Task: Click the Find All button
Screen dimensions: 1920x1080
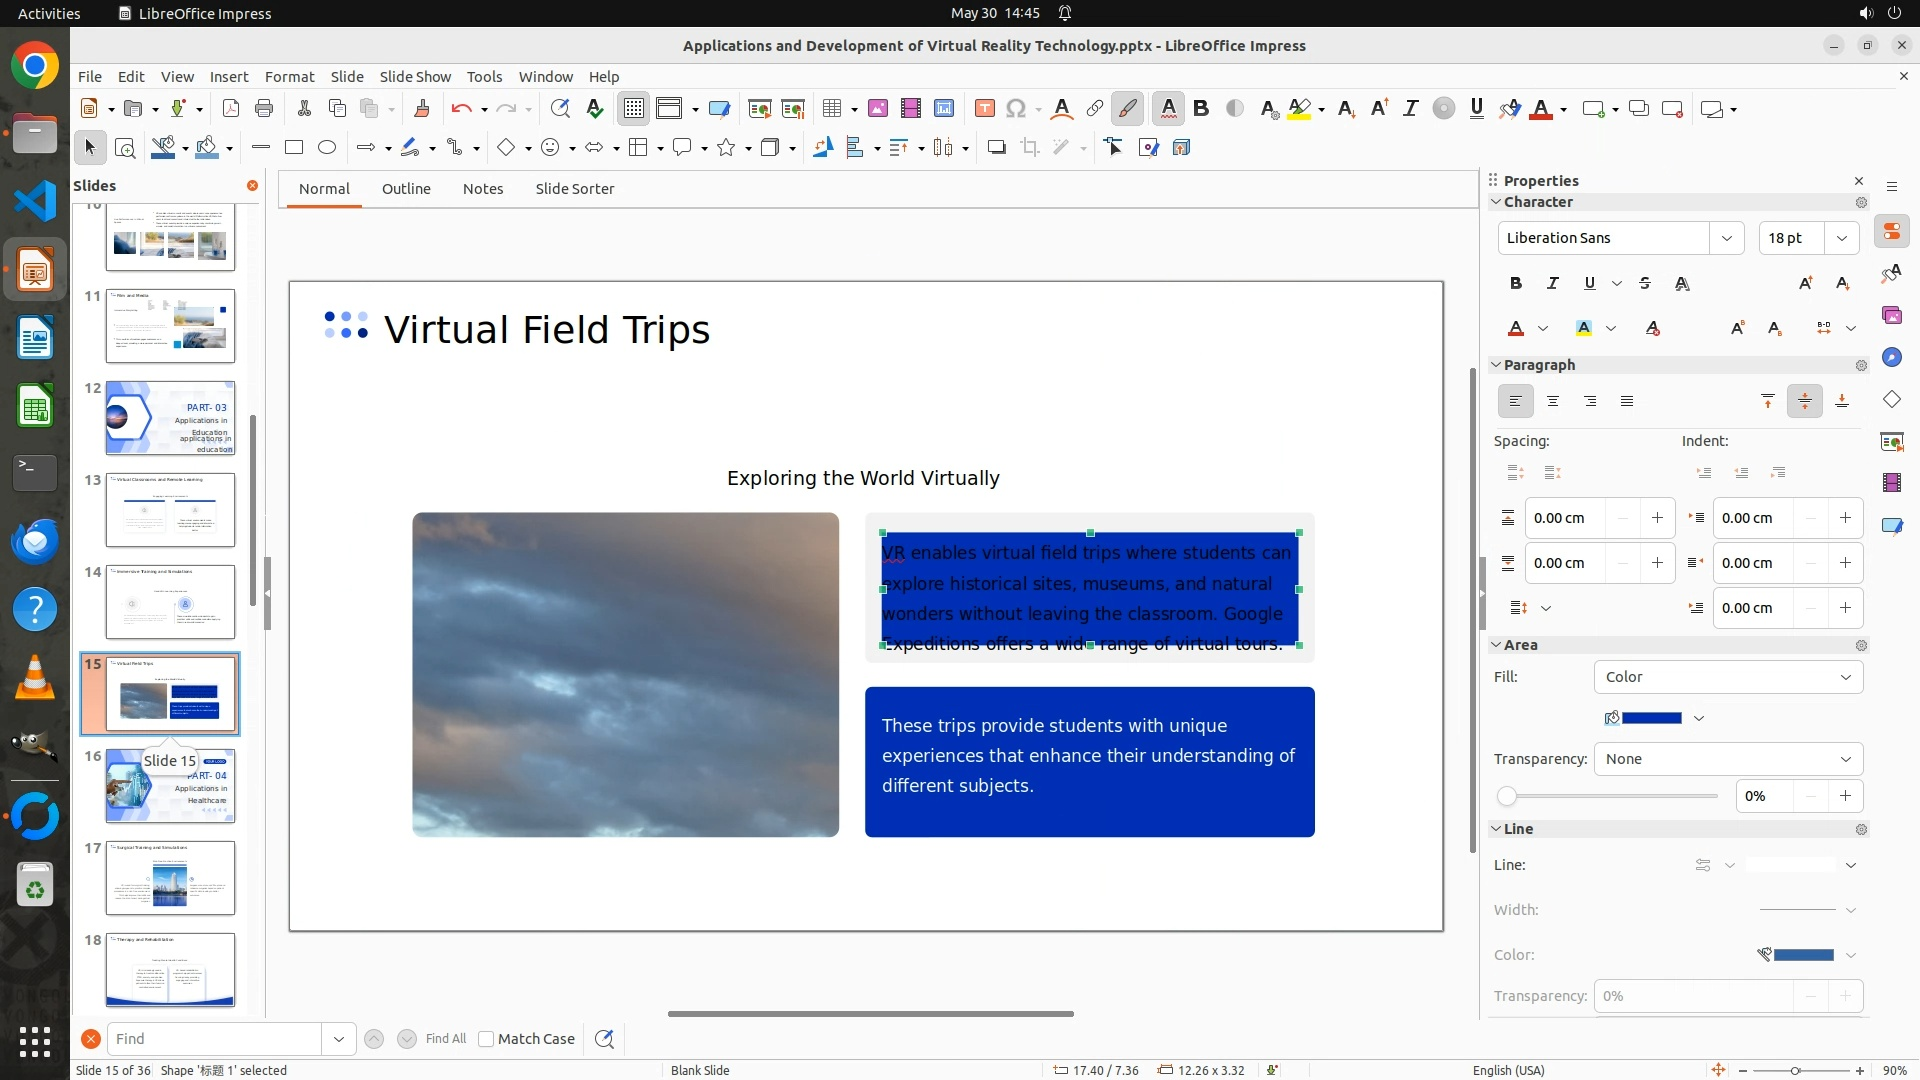Action: click(x=445, y=1039)
